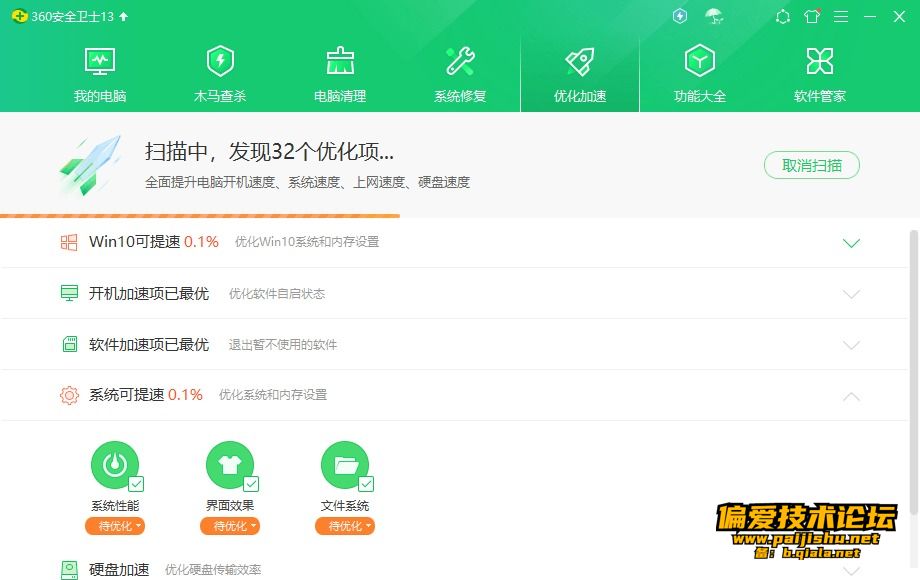Viewport: 920px width, 580px height.
Task: Expand the 硬盘加速 section chevron
Action: tap(851, 570)
